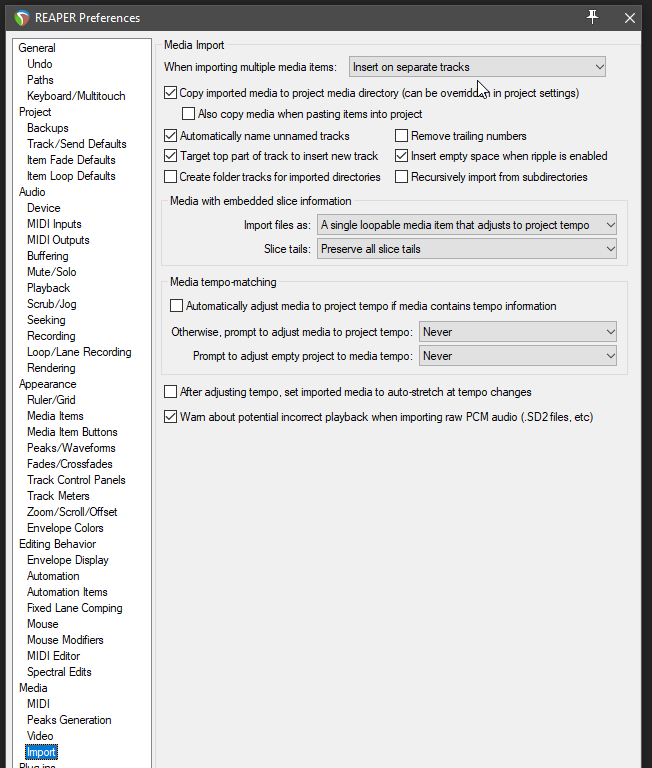The width and height of the screenshot is (652, 768).
Task: Open Buffering preferences
Action: 48,256
